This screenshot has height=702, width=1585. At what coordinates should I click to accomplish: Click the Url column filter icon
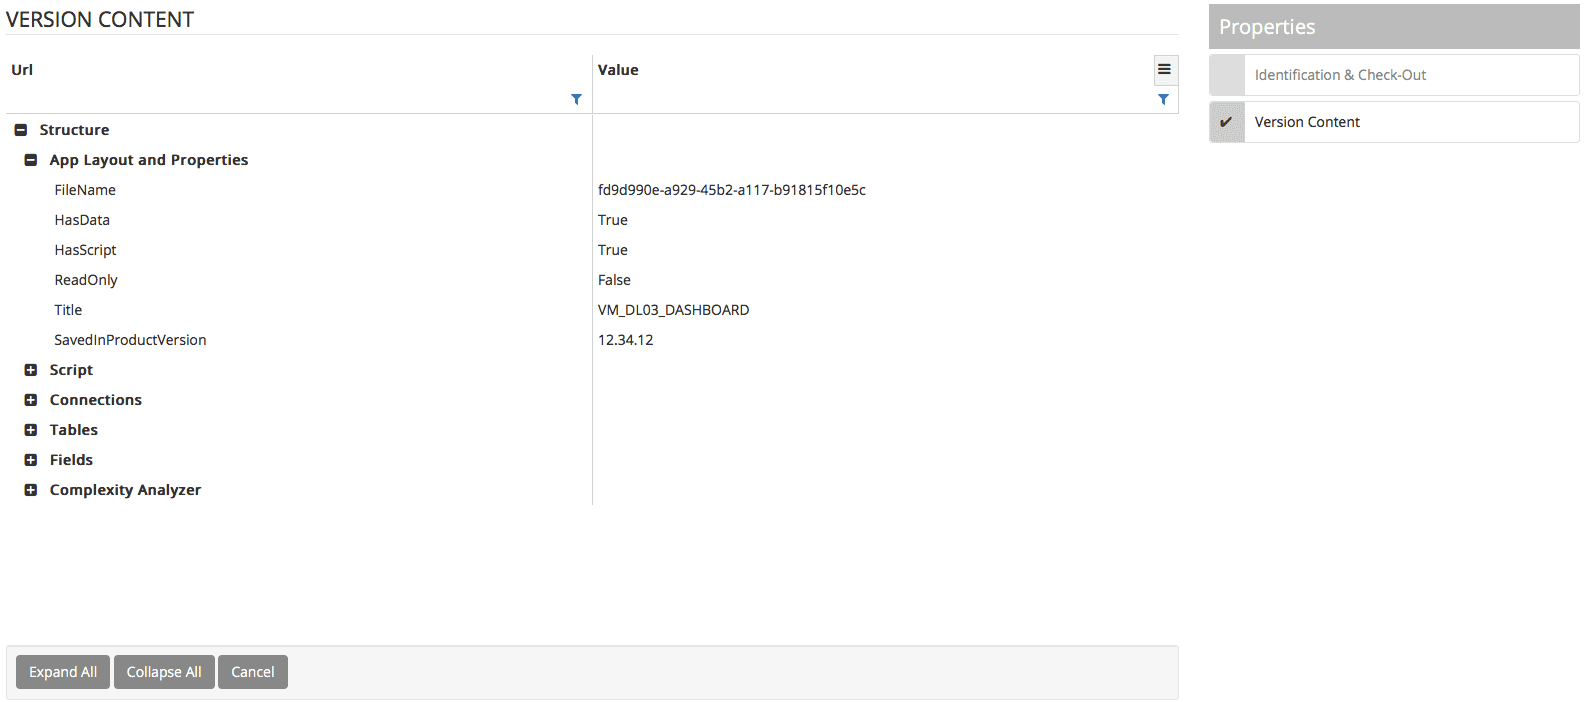coord(576,100)
